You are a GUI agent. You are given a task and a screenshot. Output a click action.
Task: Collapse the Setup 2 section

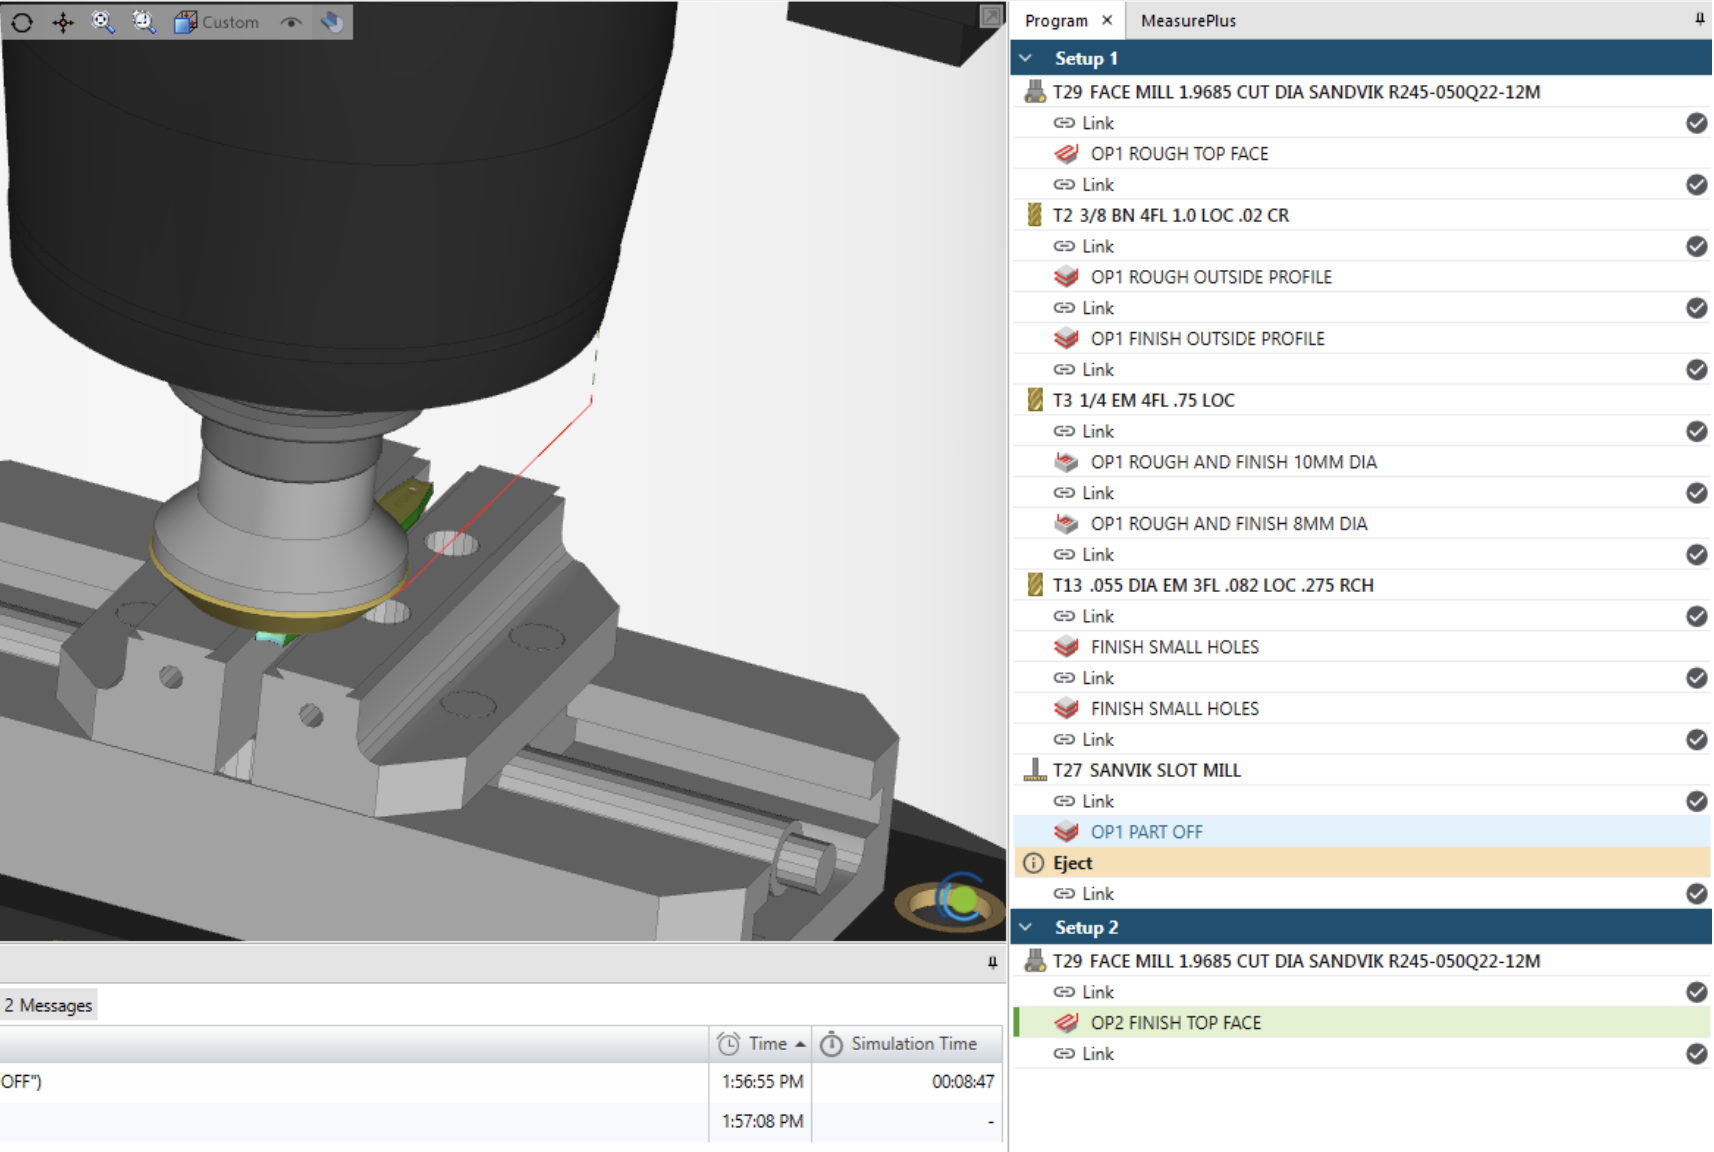[x=1026, y=927]
